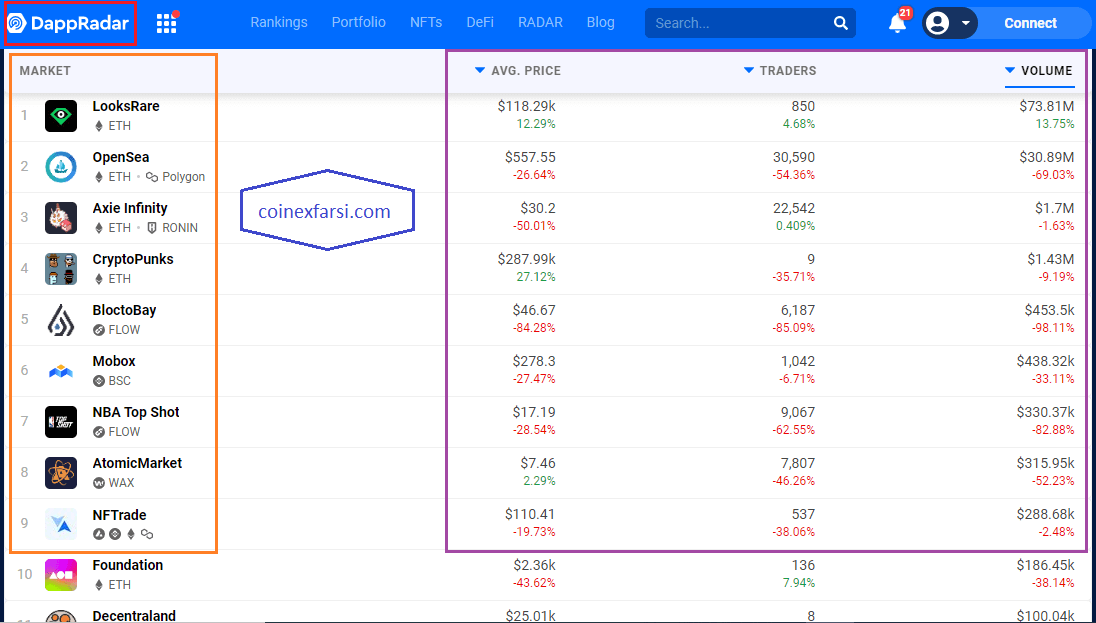
Task: Focus the Search input field
Action: click(735, 23)
